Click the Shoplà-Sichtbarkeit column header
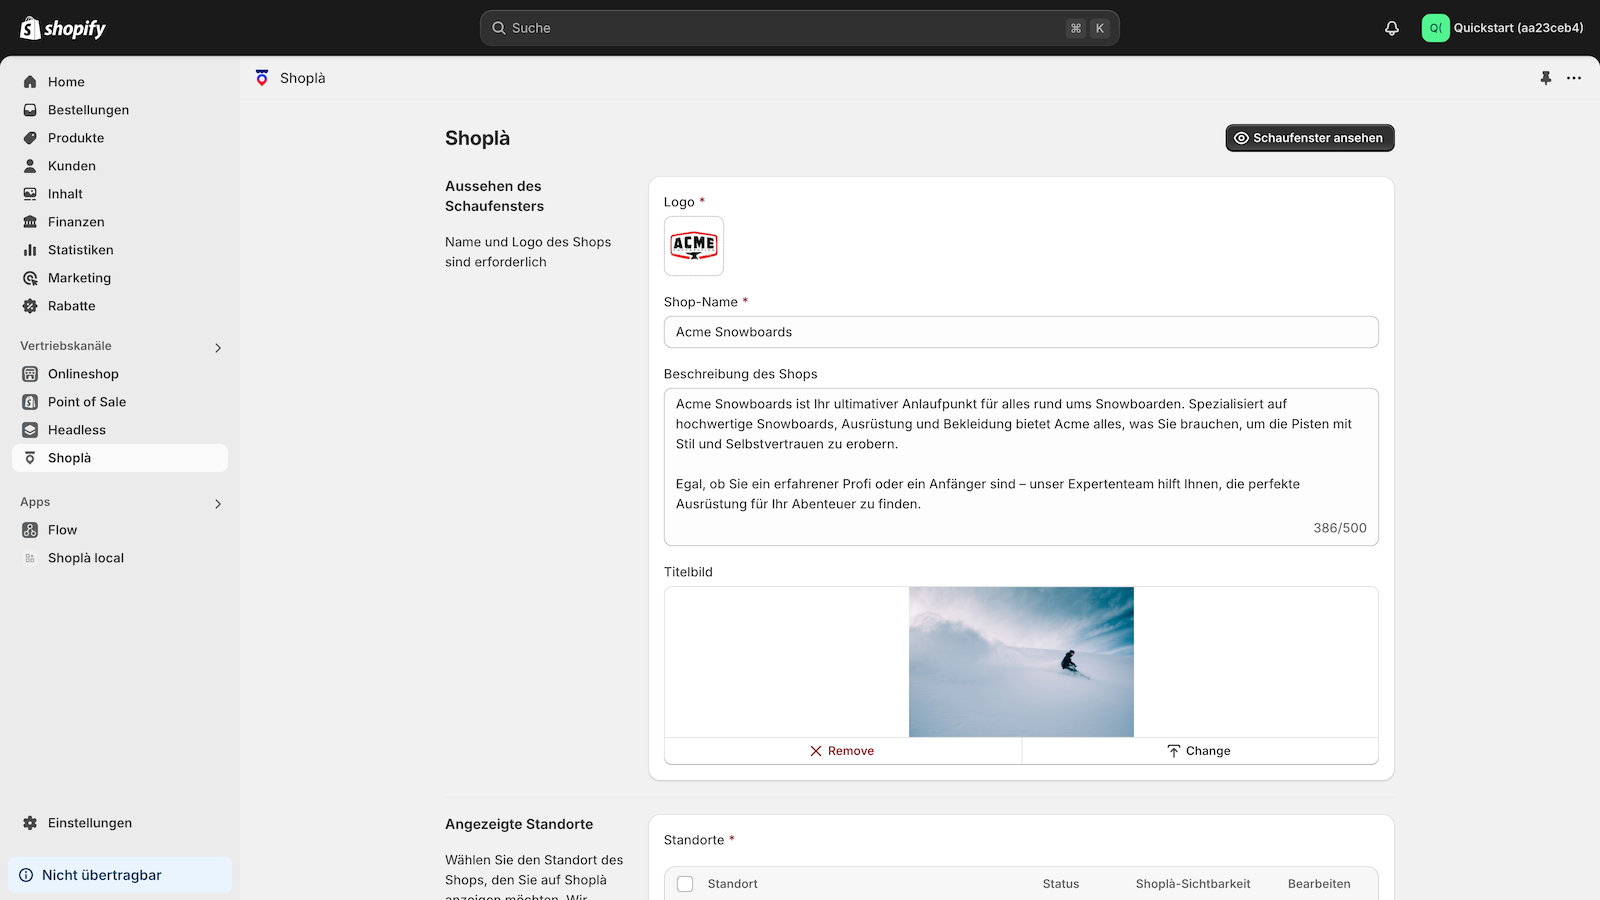 point(1193,884)
